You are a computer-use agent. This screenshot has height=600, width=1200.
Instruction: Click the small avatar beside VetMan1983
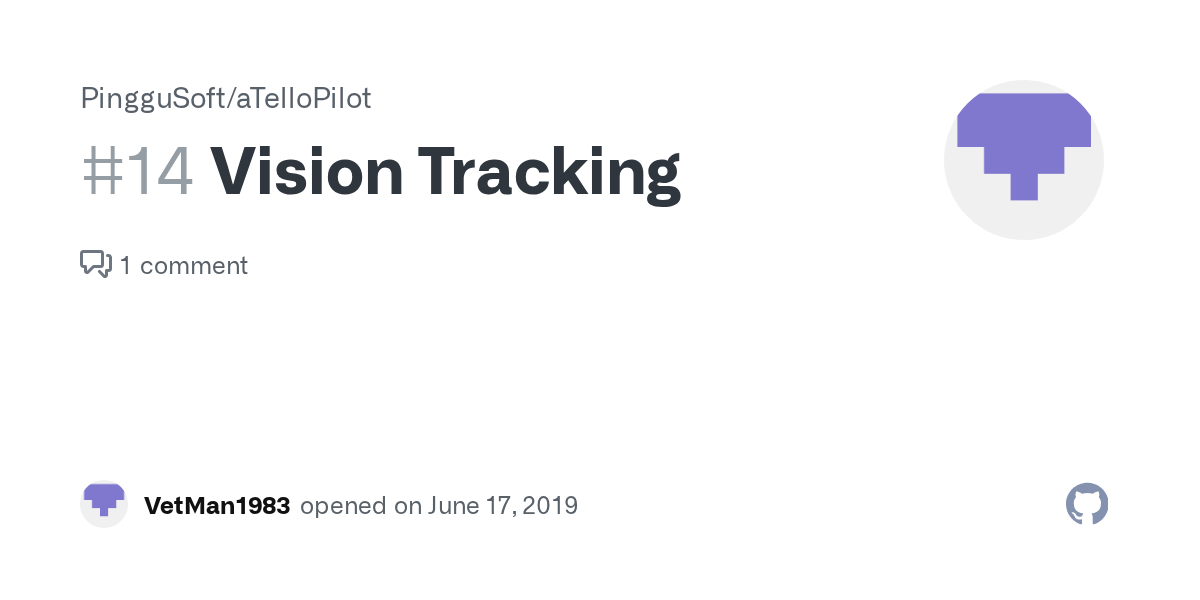click(x=104, y=504)
